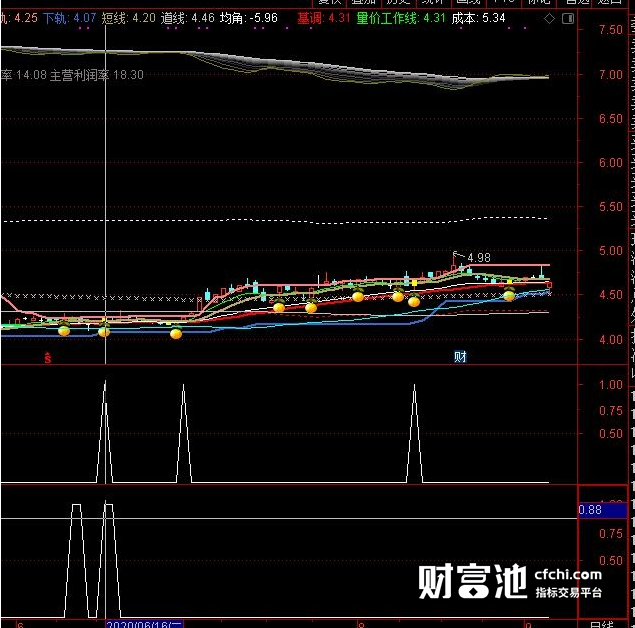The width and height of the screenshot is (635, 628).
Task: Click the red S signal marker below the candles
Action: coord(48,358)
